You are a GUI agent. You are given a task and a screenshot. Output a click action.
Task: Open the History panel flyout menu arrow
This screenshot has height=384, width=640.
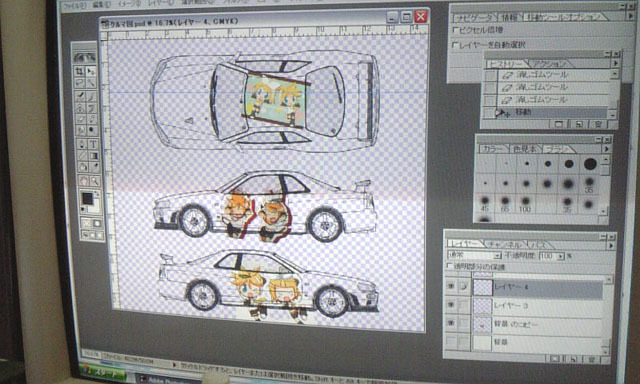tap(615, 64)
